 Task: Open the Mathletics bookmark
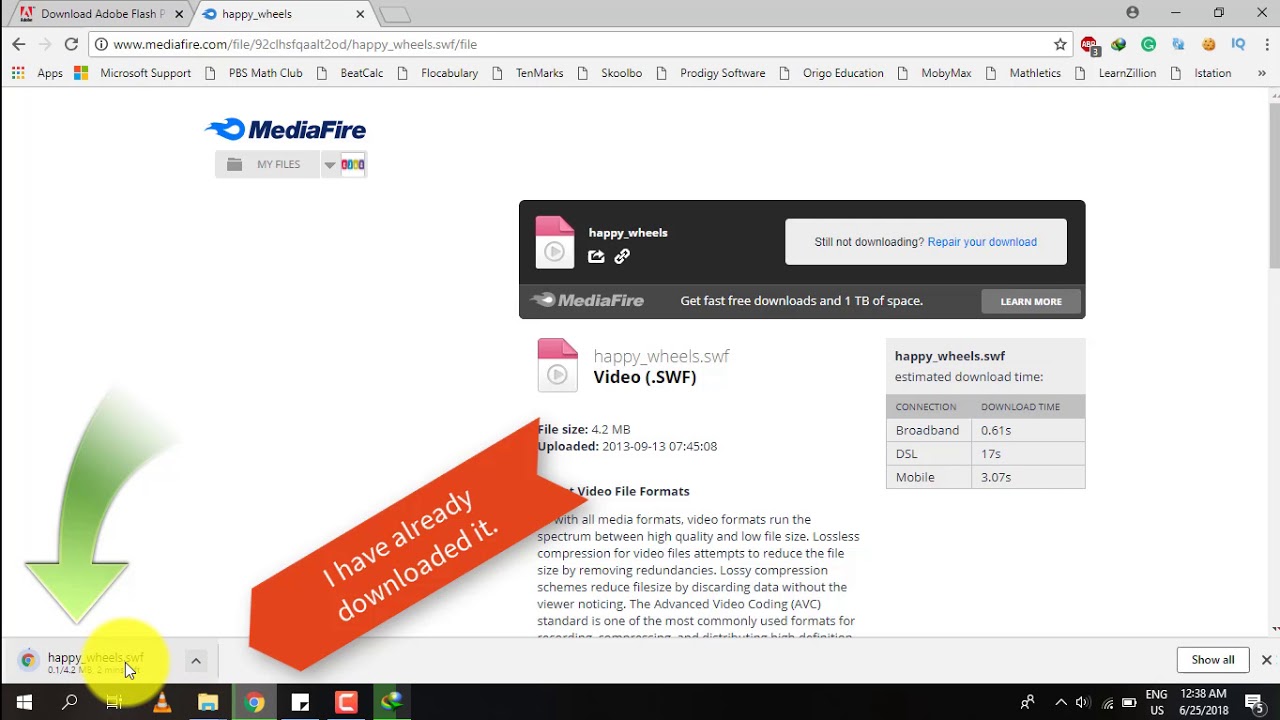click(x=1023, y=73)
